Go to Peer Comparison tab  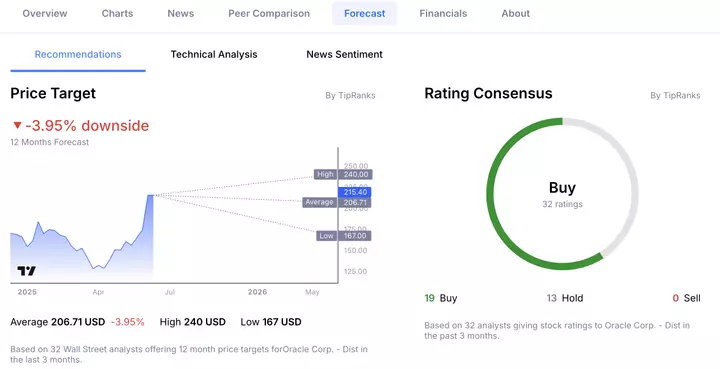pos(269,13)
